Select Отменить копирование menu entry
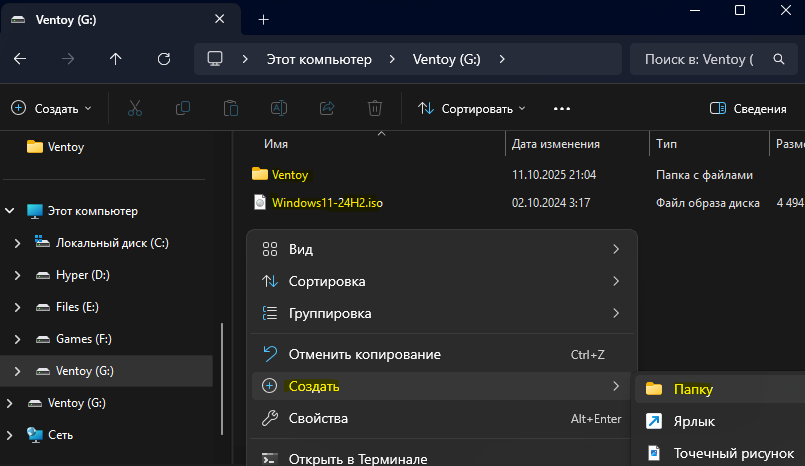This screenshot has height=466, width=805. click(364, 354)
